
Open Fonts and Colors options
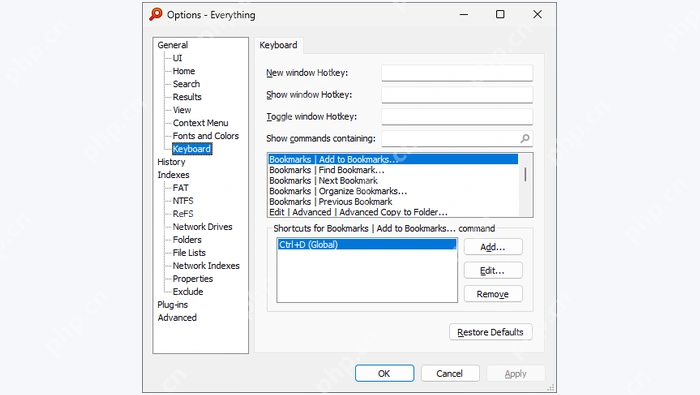click(205, 136)
